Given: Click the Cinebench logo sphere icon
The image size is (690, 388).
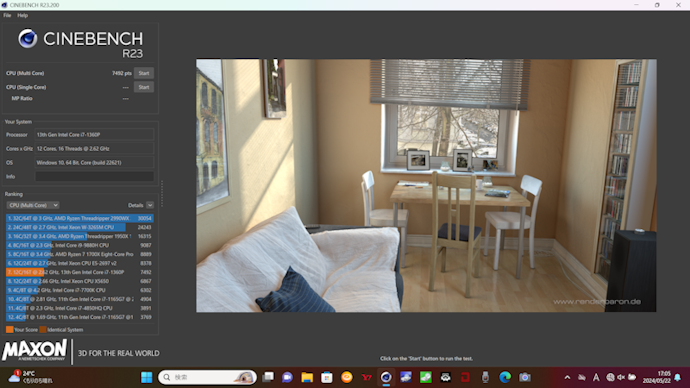Looking at the screenshot, I should 28,39.
